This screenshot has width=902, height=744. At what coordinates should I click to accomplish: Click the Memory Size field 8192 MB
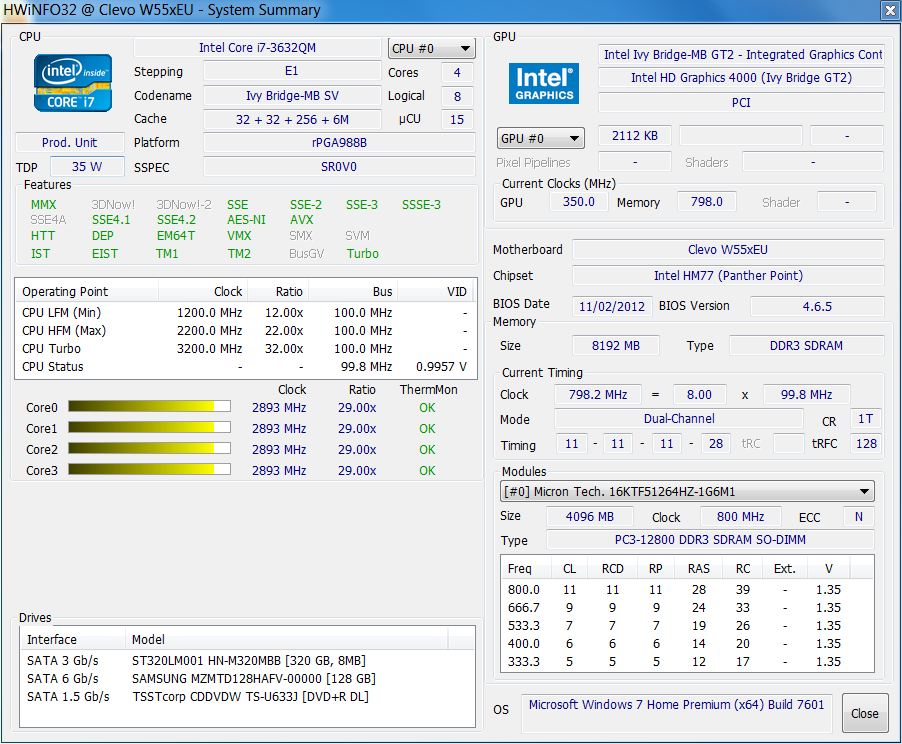coord(616,345)
